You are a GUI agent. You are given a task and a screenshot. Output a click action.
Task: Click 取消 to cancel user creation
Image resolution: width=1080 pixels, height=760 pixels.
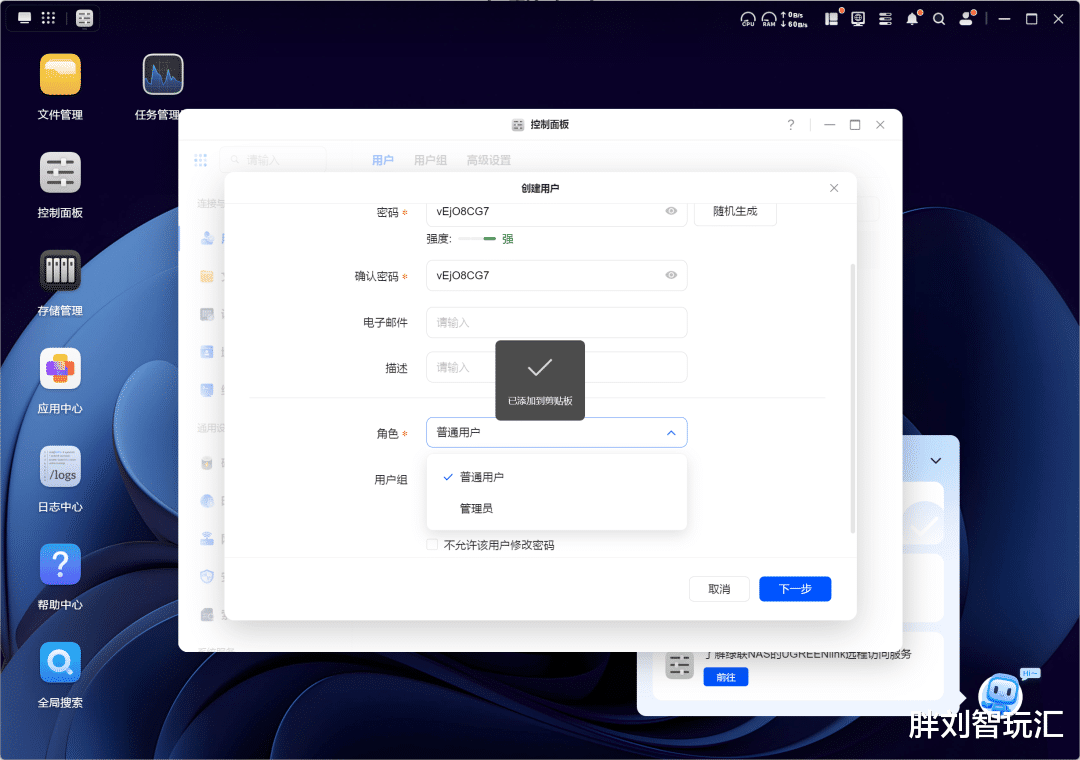coord(719,589)
